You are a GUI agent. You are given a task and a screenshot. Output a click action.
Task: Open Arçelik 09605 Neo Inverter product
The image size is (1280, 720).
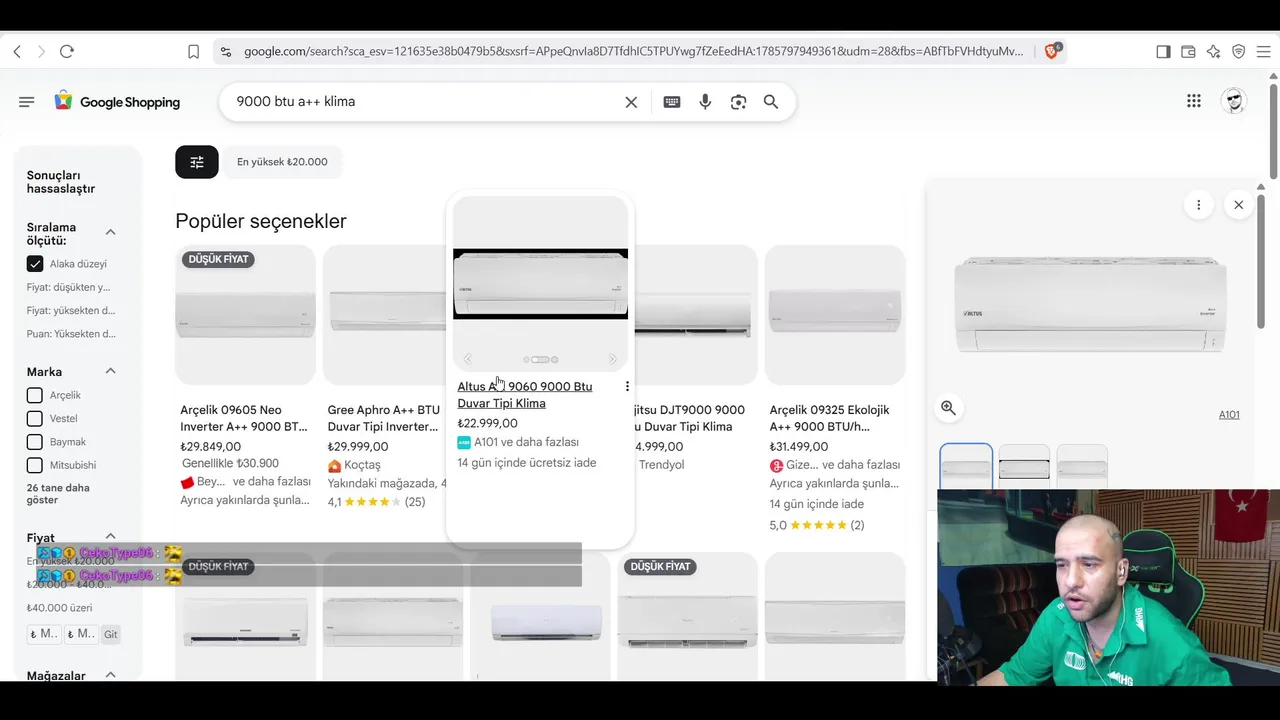coord(244,418)
